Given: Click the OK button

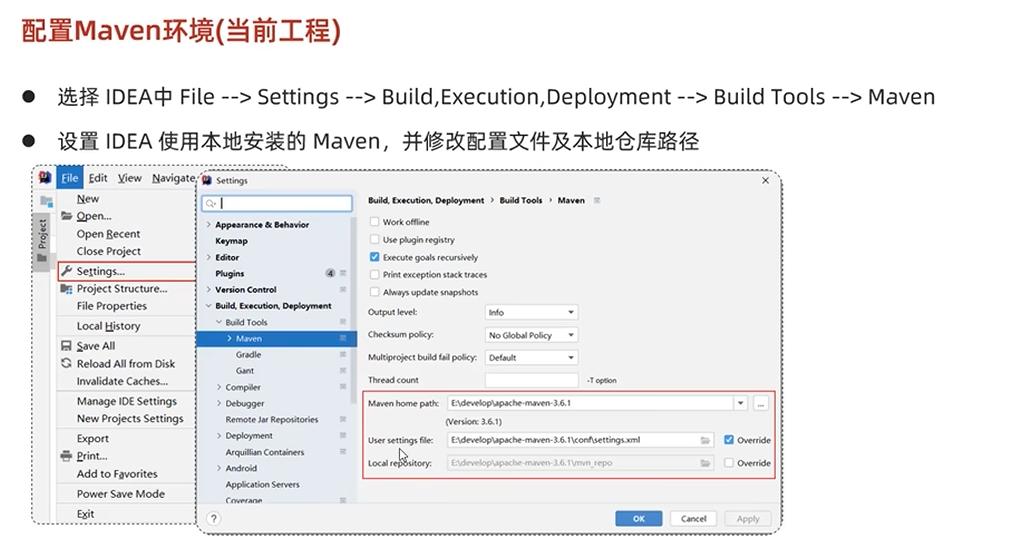Looking at the screenshot, I should [x=639, y=518].
